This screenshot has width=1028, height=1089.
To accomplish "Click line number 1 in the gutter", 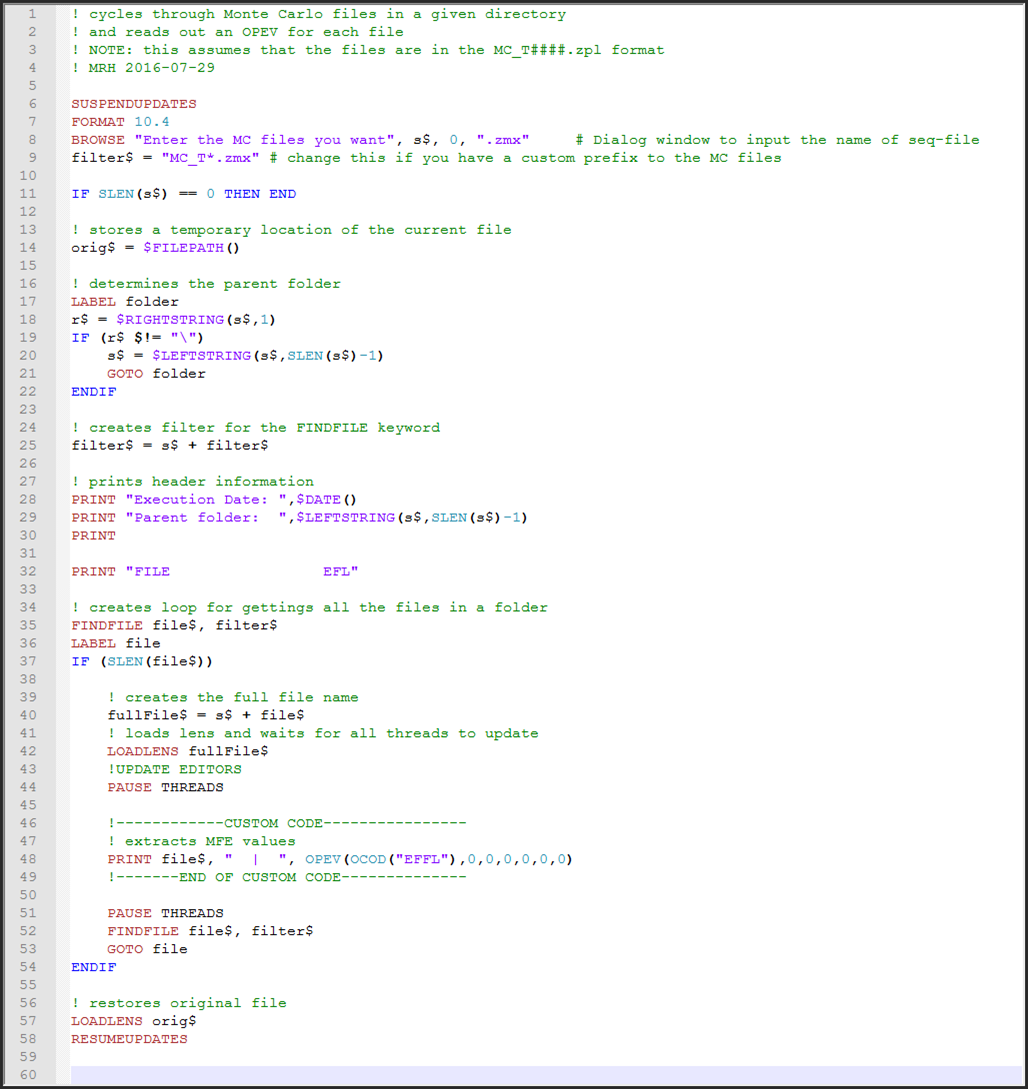I will coord(32,15).
